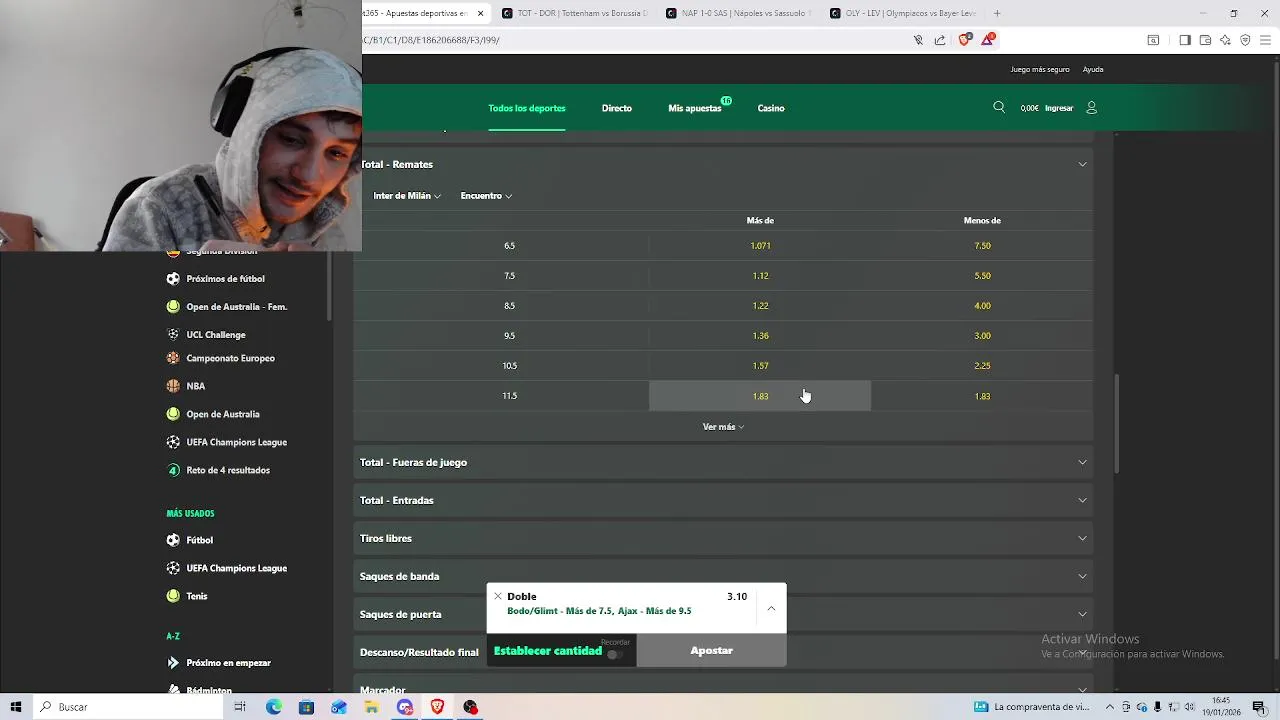Expand the Saques de banda market
This screenshot has height=720, width=1280.
click(x=723, y=576)
